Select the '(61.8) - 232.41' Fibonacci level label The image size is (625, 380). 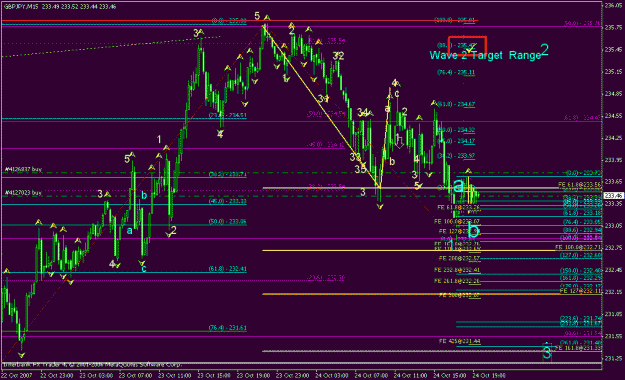(x=228, y=269)
